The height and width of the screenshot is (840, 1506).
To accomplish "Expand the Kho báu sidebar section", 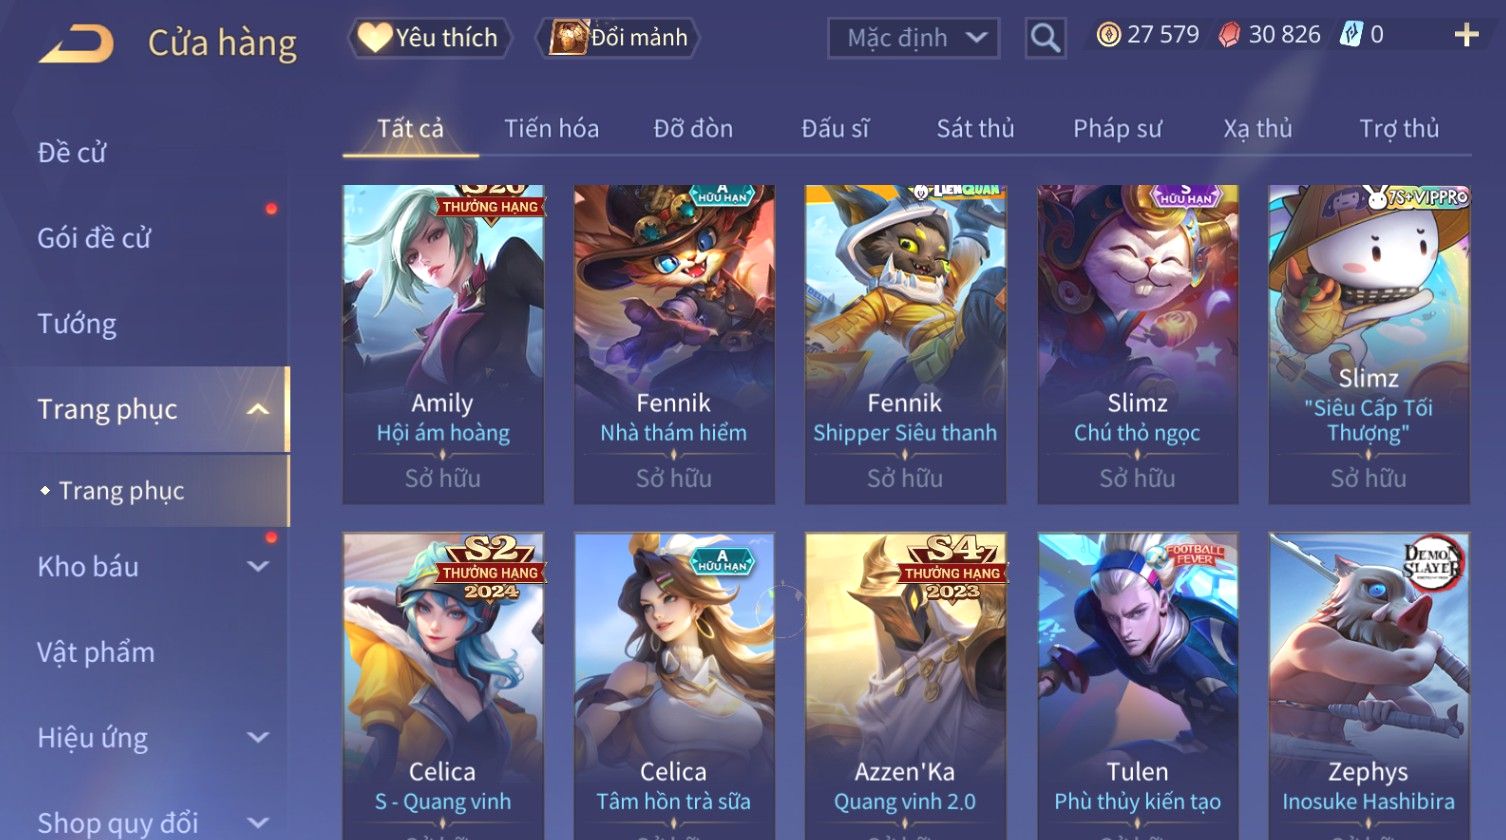I will [258, 567].
